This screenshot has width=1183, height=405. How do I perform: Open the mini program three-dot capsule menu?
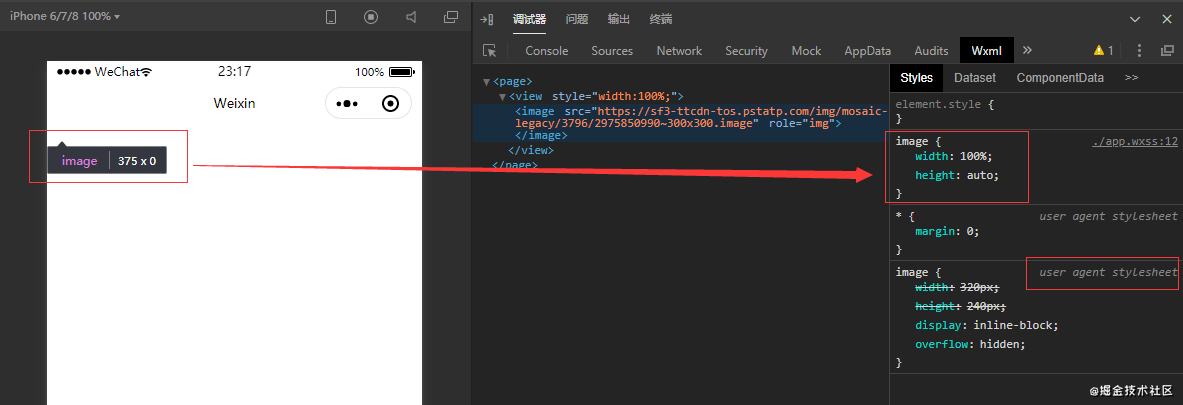[346, 103]
